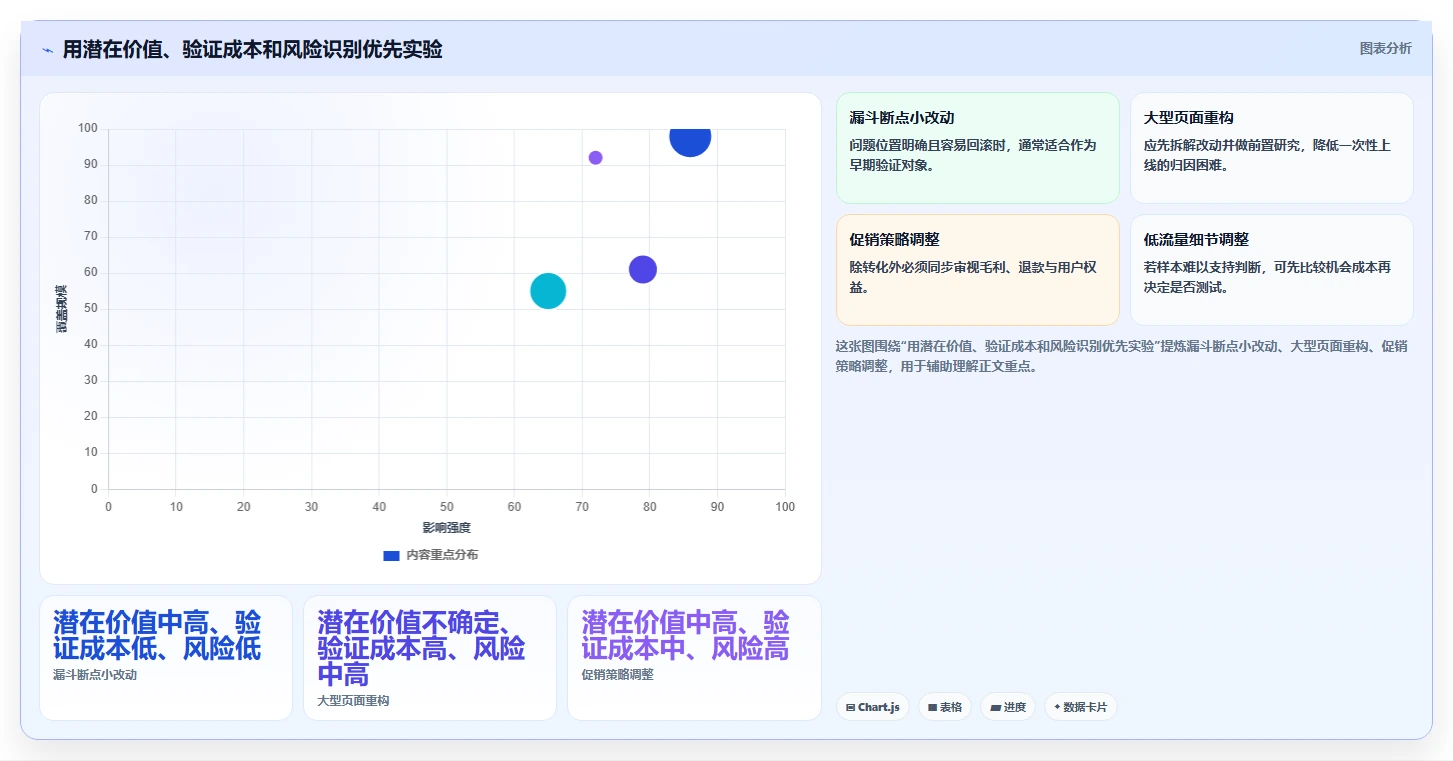1453x761 pixels.
Task: Toggle the 内容重点分布 legend item
Action: point(430,555)
